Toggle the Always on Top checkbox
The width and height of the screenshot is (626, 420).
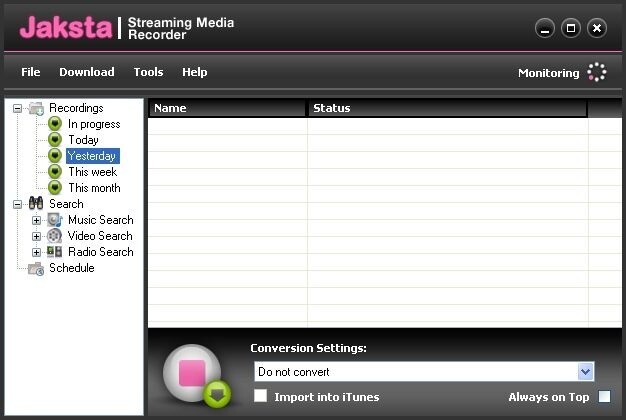coord(604,396)
